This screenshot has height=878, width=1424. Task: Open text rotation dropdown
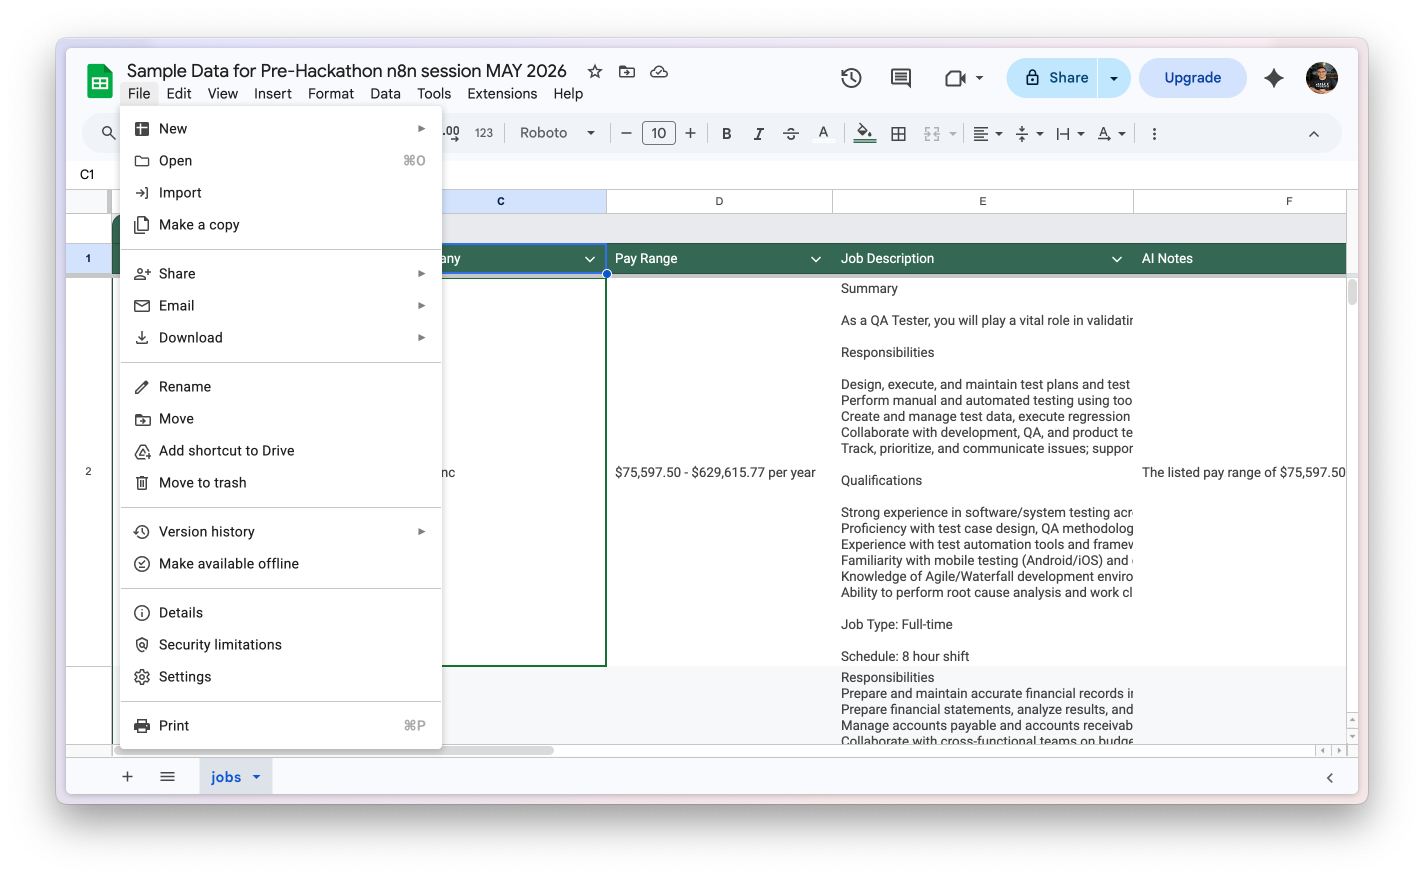[1111, 133]
